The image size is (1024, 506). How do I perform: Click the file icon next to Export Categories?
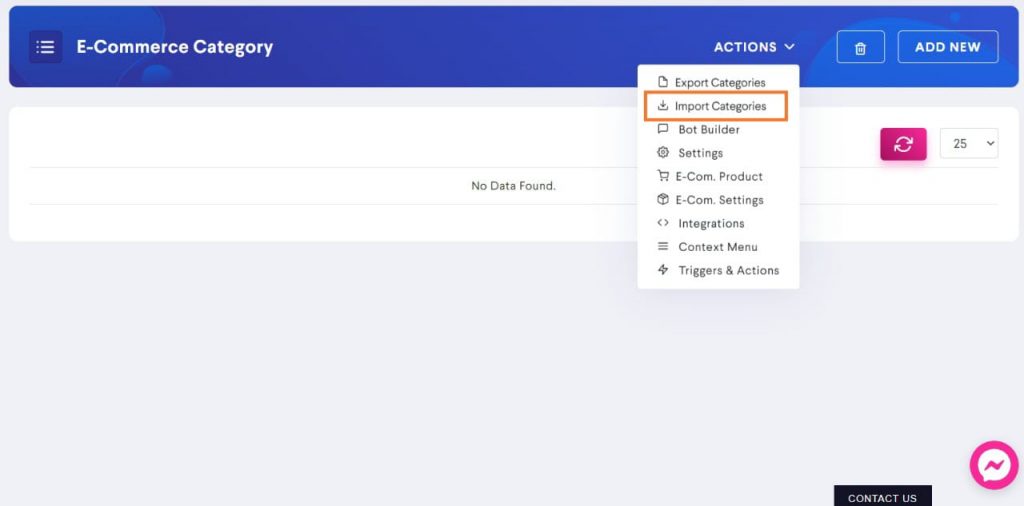click(663, 82)
